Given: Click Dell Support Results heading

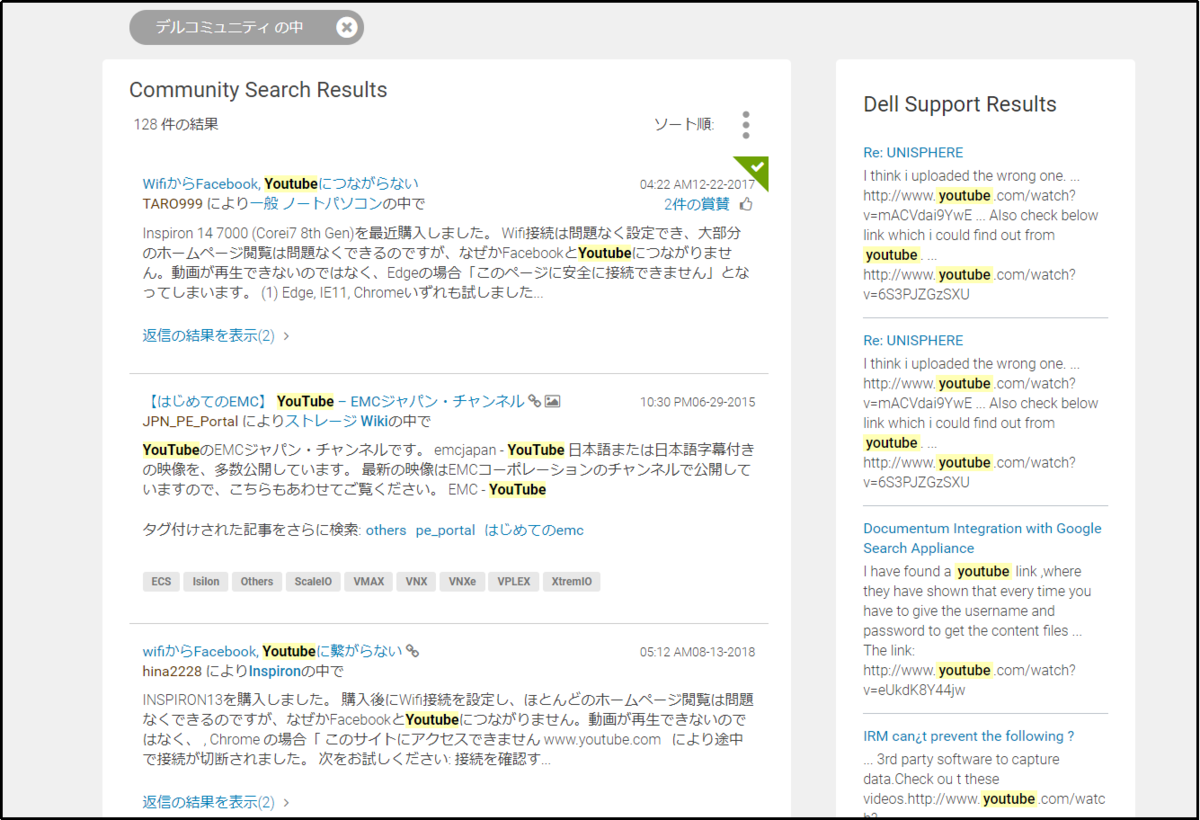Looking at the screenshot, I should (x=960, y=104).
